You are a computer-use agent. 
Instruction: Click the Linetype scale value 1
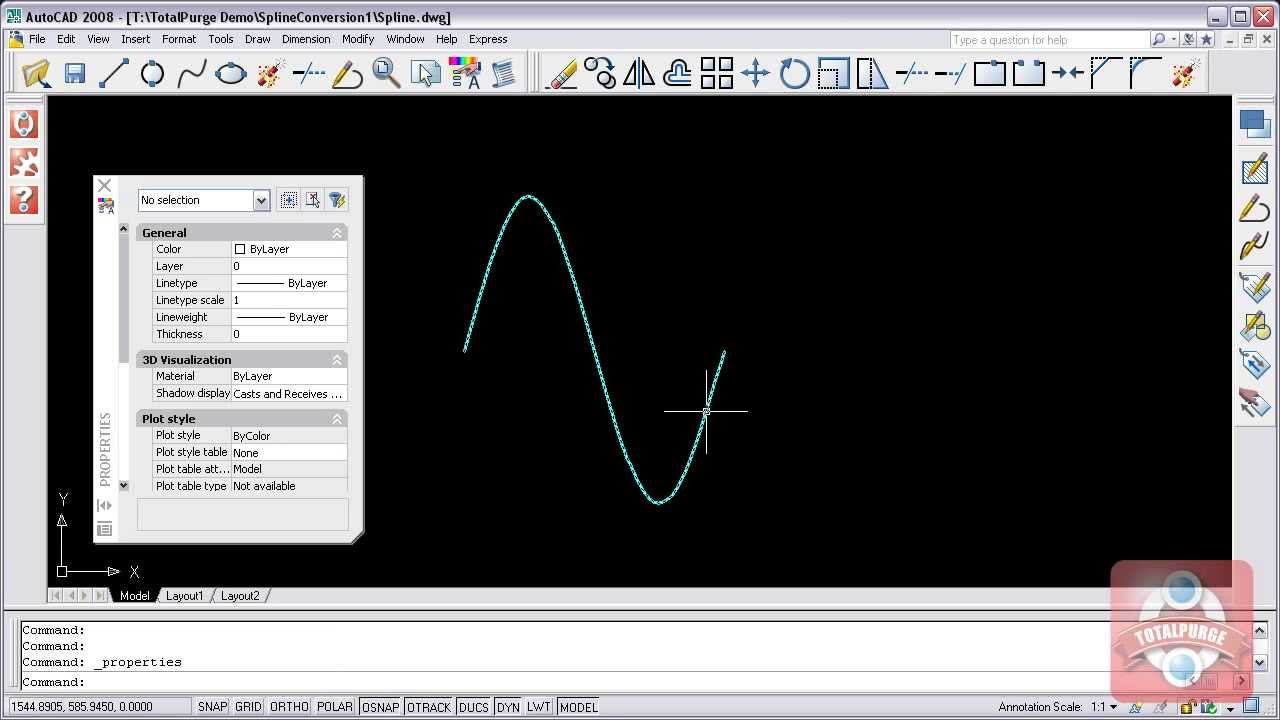coord(289,300)
